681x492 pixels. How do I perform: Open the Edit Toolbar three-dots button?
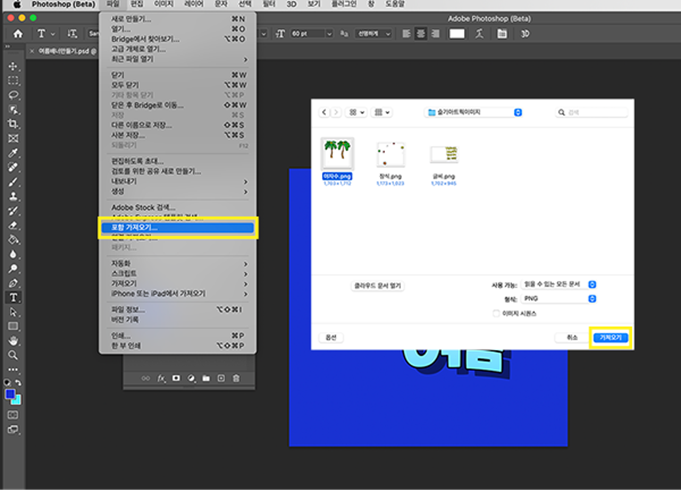[13, 370]
